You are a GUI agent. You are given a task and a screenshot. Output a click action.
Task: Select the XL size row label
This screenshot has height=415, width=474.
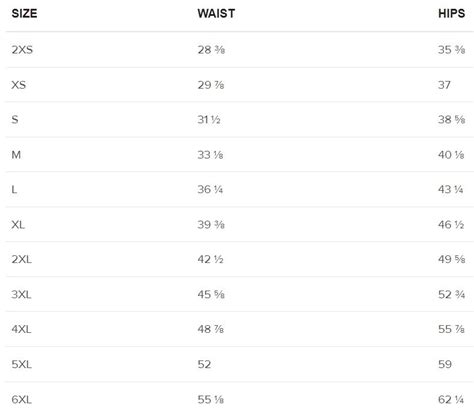point(18,225)
